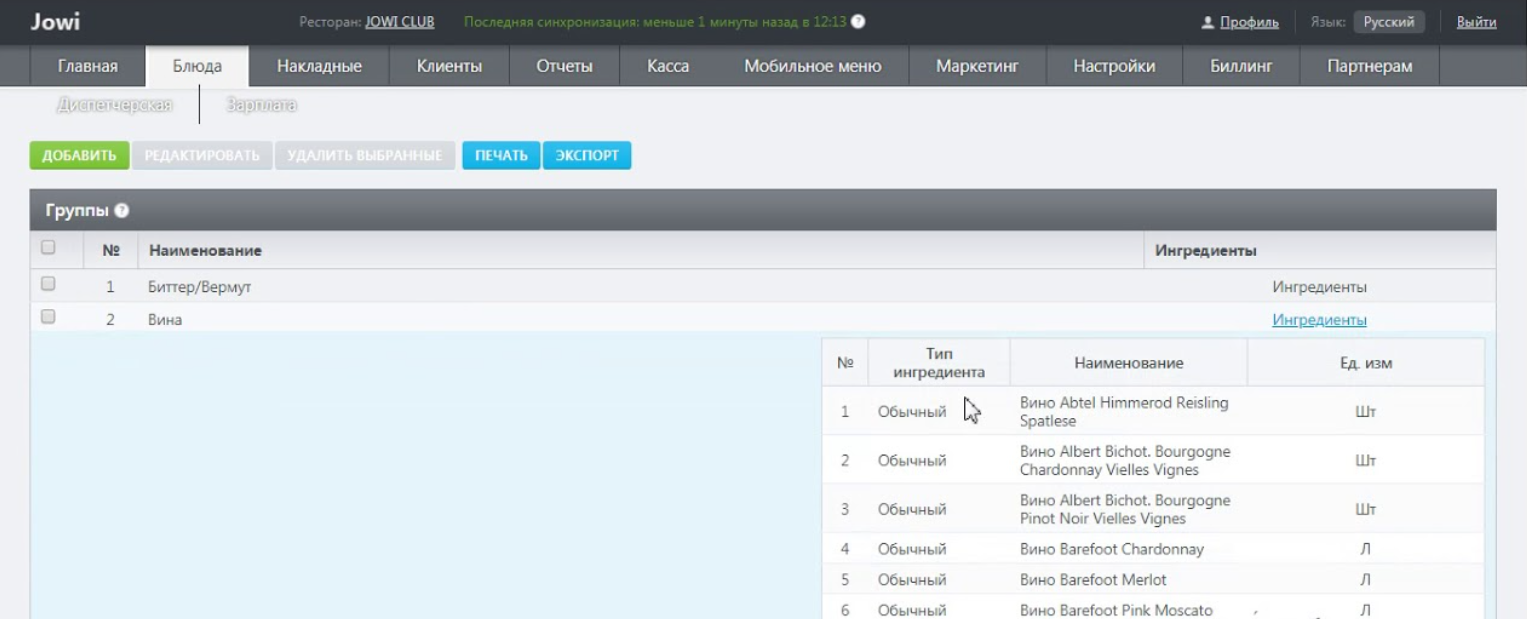Click the sync status help icon

pos(858,22)
